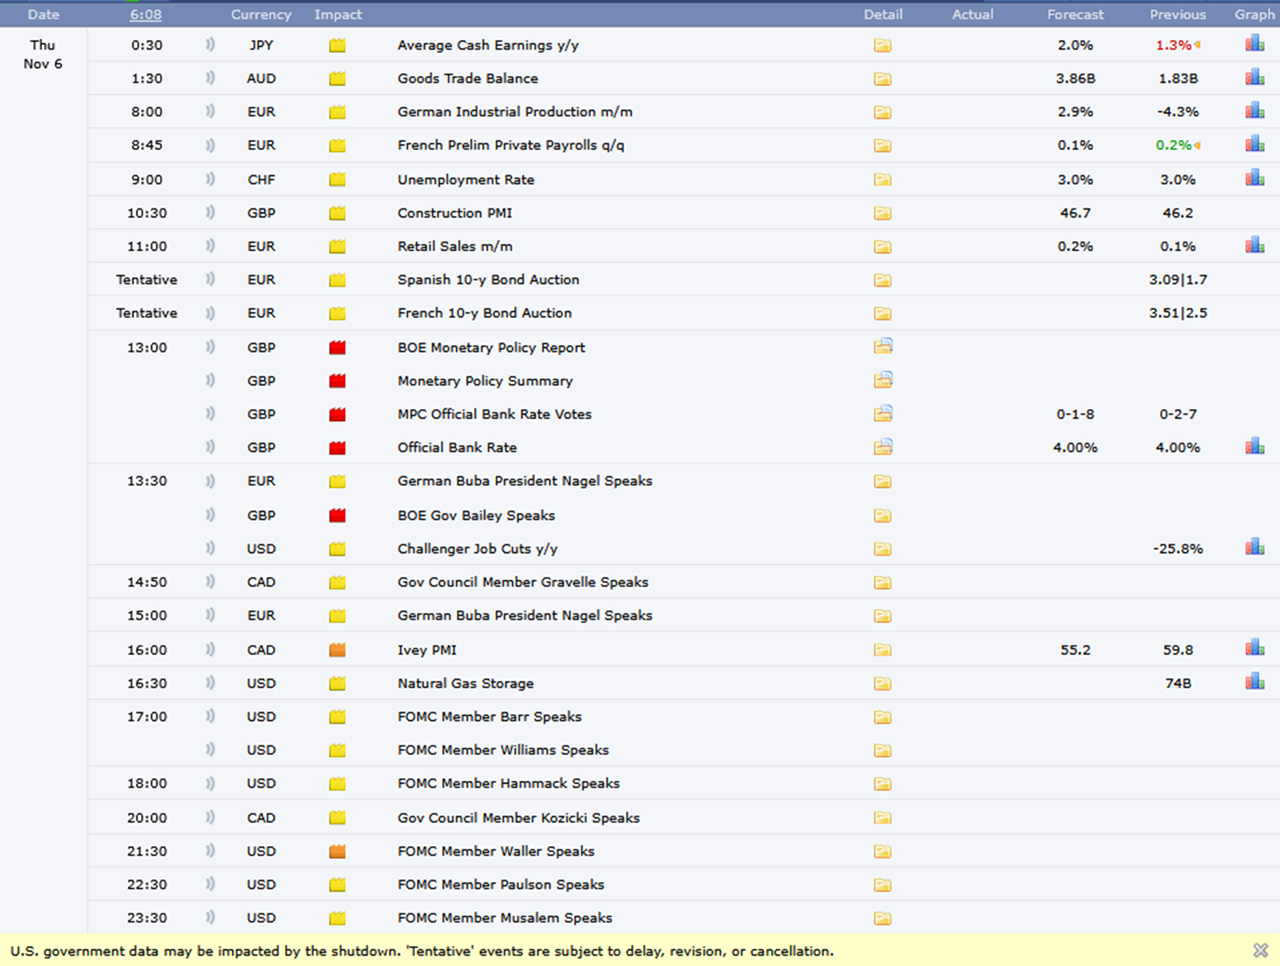Expand details for Spanish 10-y Bond Auction
The width and height of the screenshot is (1280, 966).
click(883, 280)
